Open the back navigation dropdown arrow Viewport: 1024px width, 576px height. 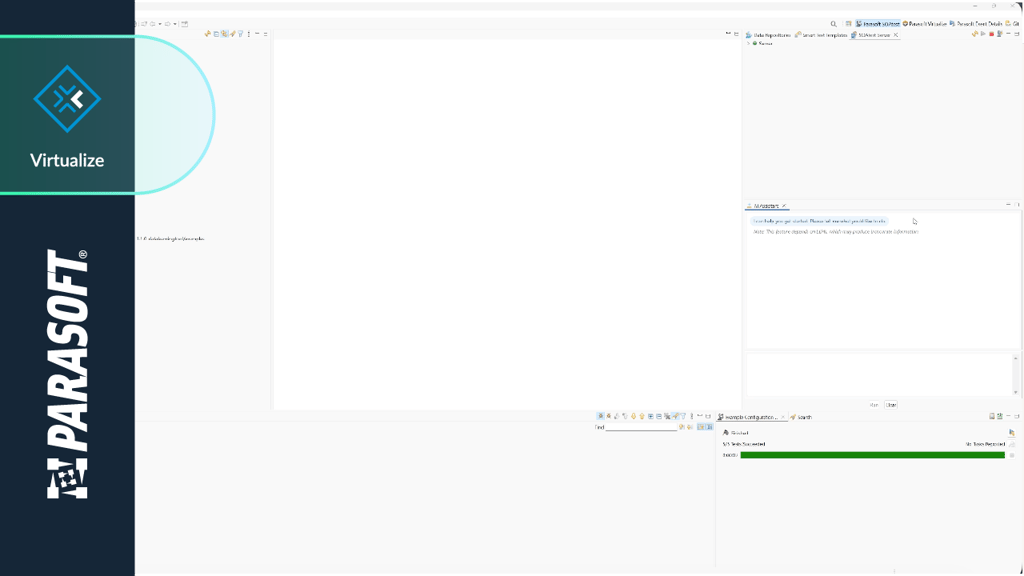[x=160, y=24]
